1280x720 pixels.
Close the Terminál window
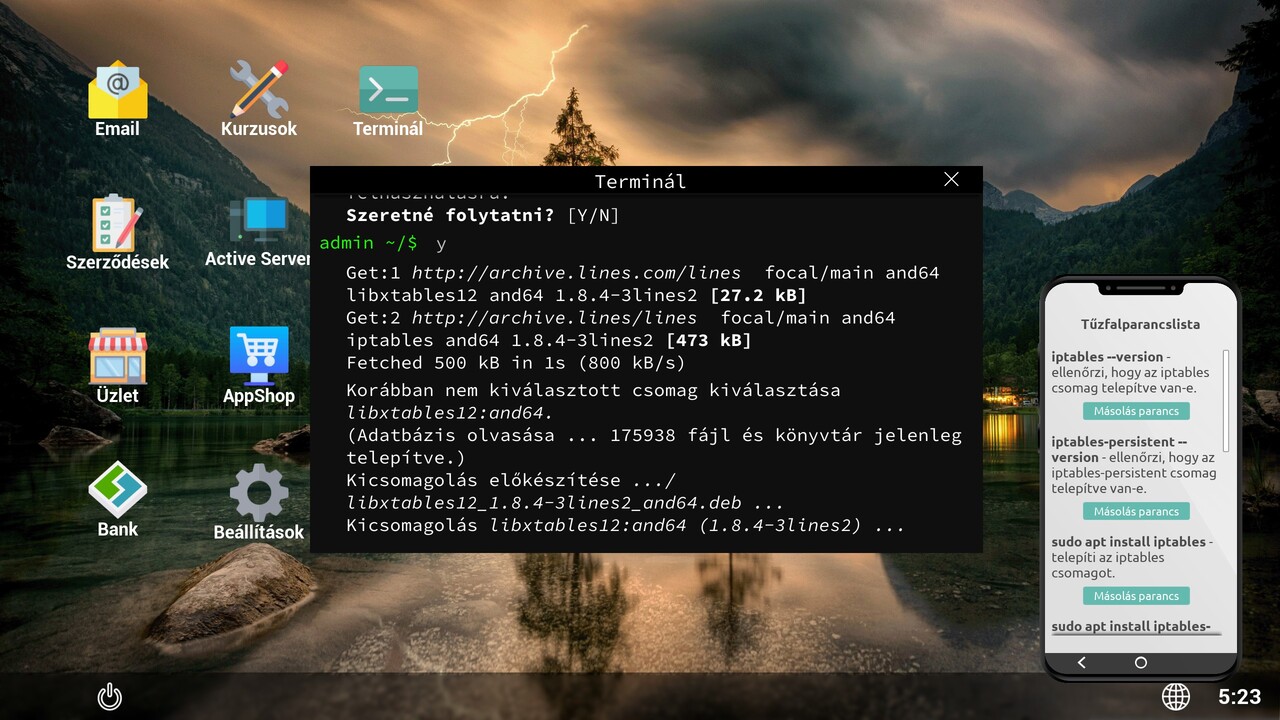[x=951, y=179]
